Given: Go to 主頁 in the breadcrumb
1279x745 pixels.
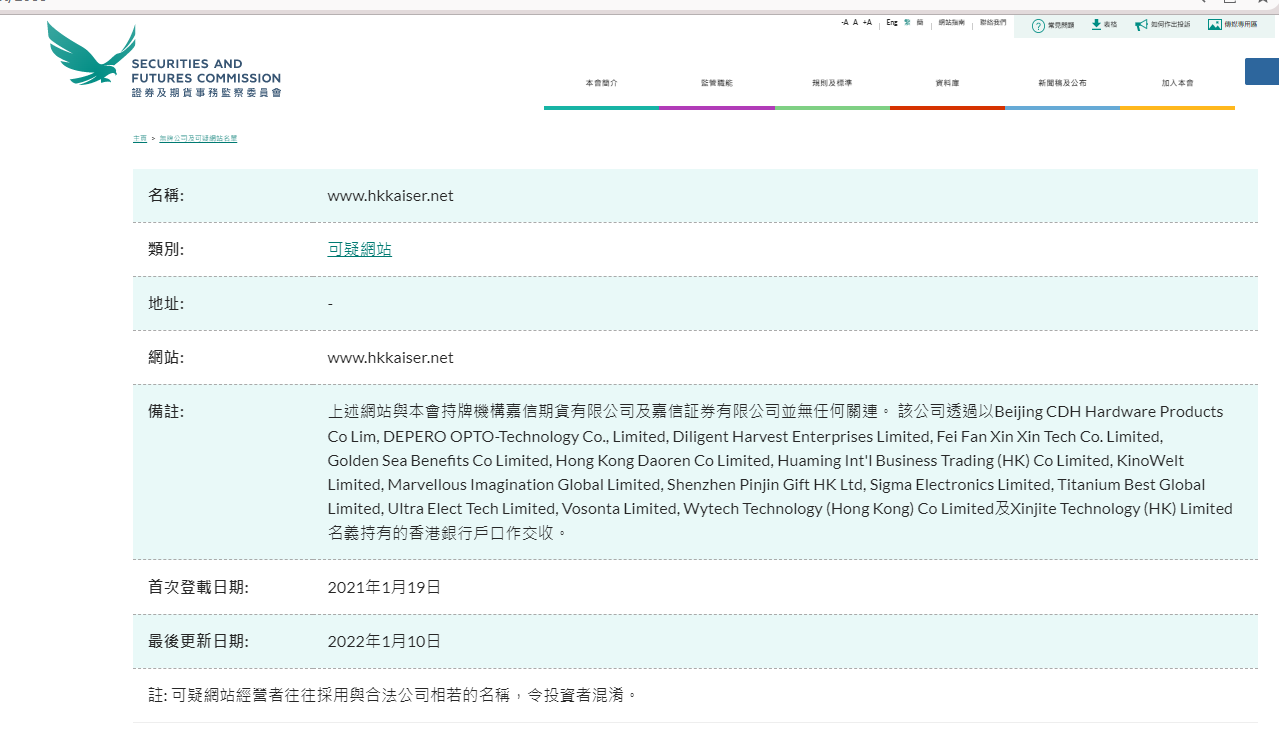Looking at the screenshot, I should click(x=139, y=138).
